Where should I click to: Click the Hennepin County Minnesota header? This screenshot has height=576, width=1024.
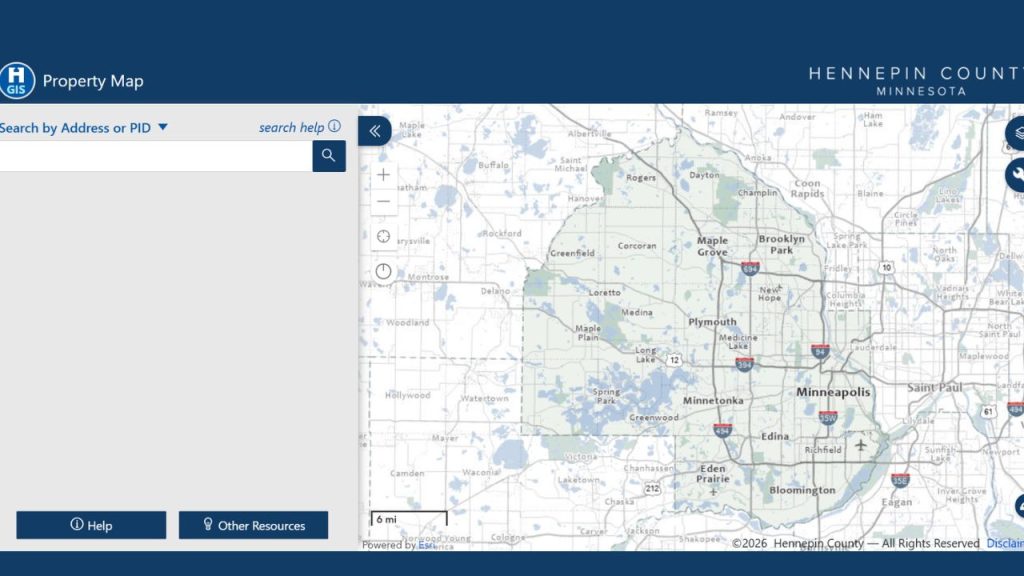(x=915, y=80)
